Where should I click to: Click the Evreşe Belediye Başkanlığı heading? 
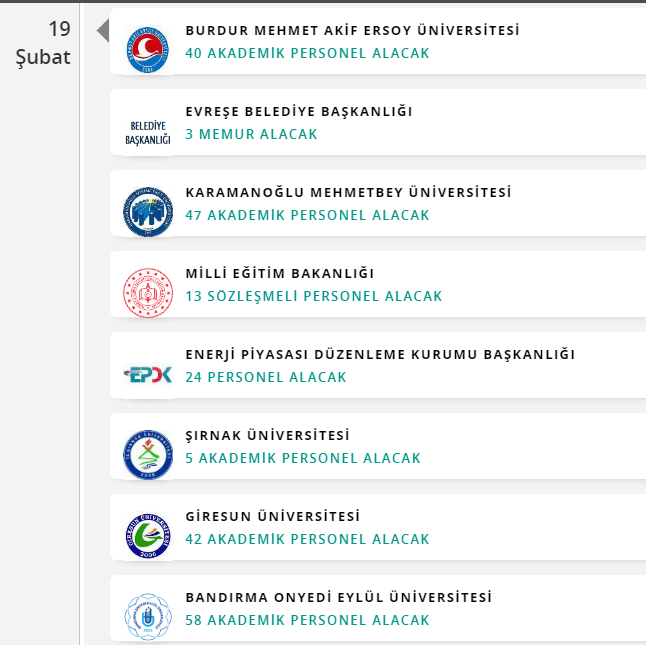299,112
